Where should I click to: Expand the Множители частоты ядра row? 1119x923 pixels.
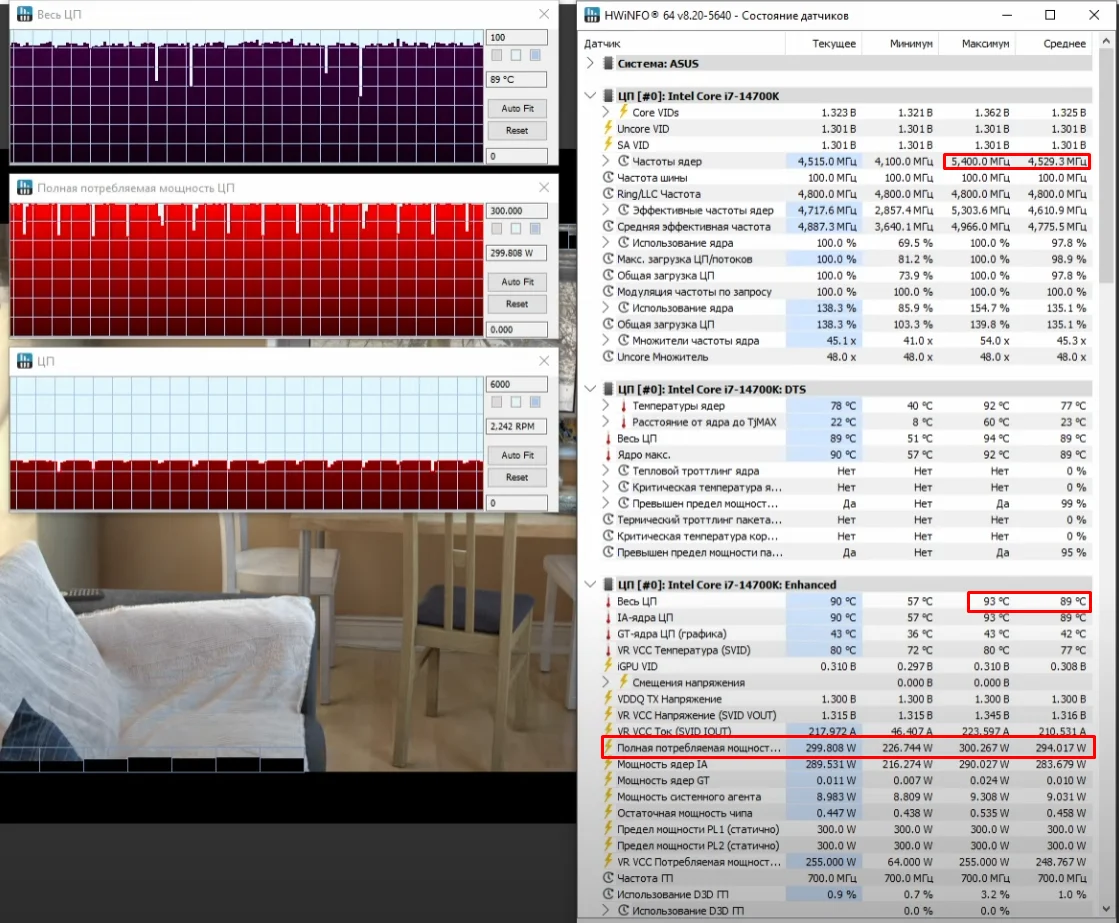tap(606, 341)
